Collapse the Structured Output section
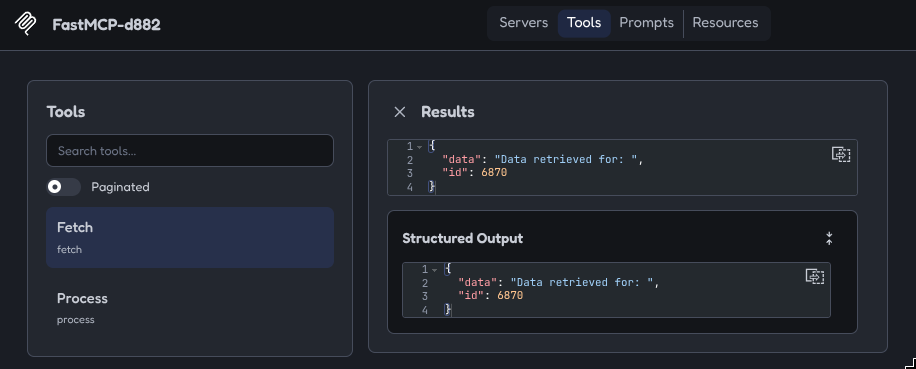The image size is (916, 369). coord(829,238)
